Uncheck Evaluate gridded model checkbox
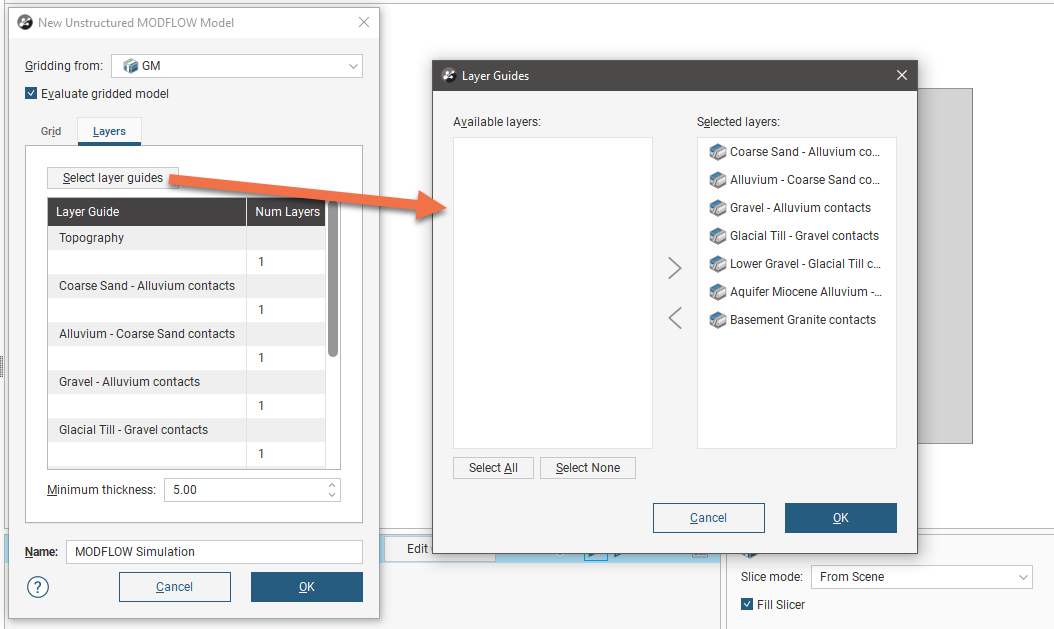 coord(32,94)
